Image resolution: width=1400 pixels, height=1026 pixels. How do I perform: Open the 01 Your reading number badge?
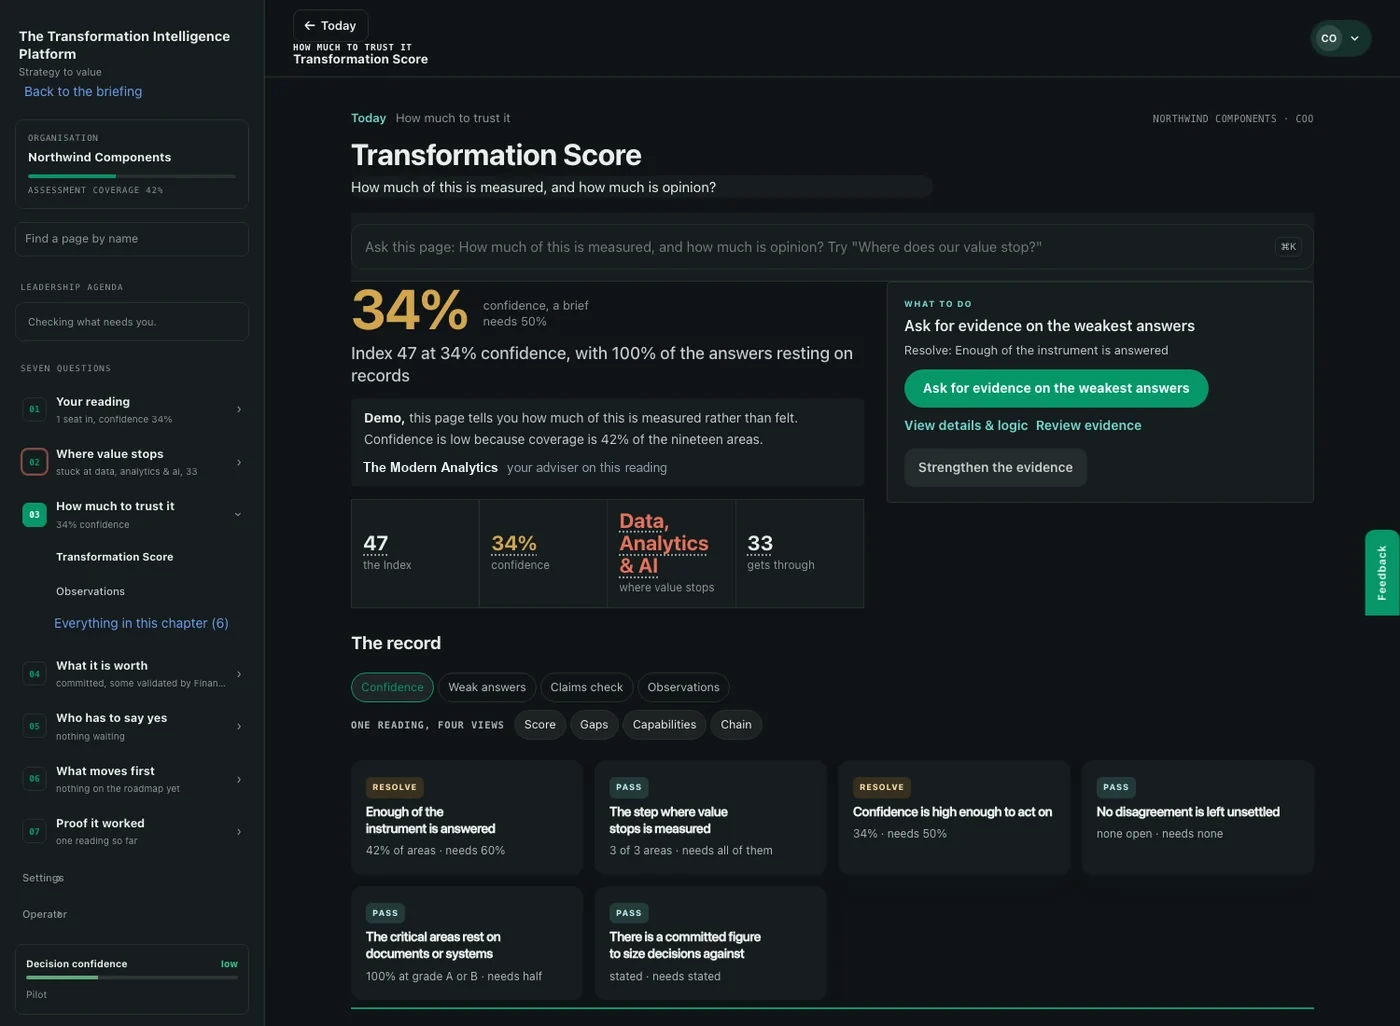pos(34,409)
